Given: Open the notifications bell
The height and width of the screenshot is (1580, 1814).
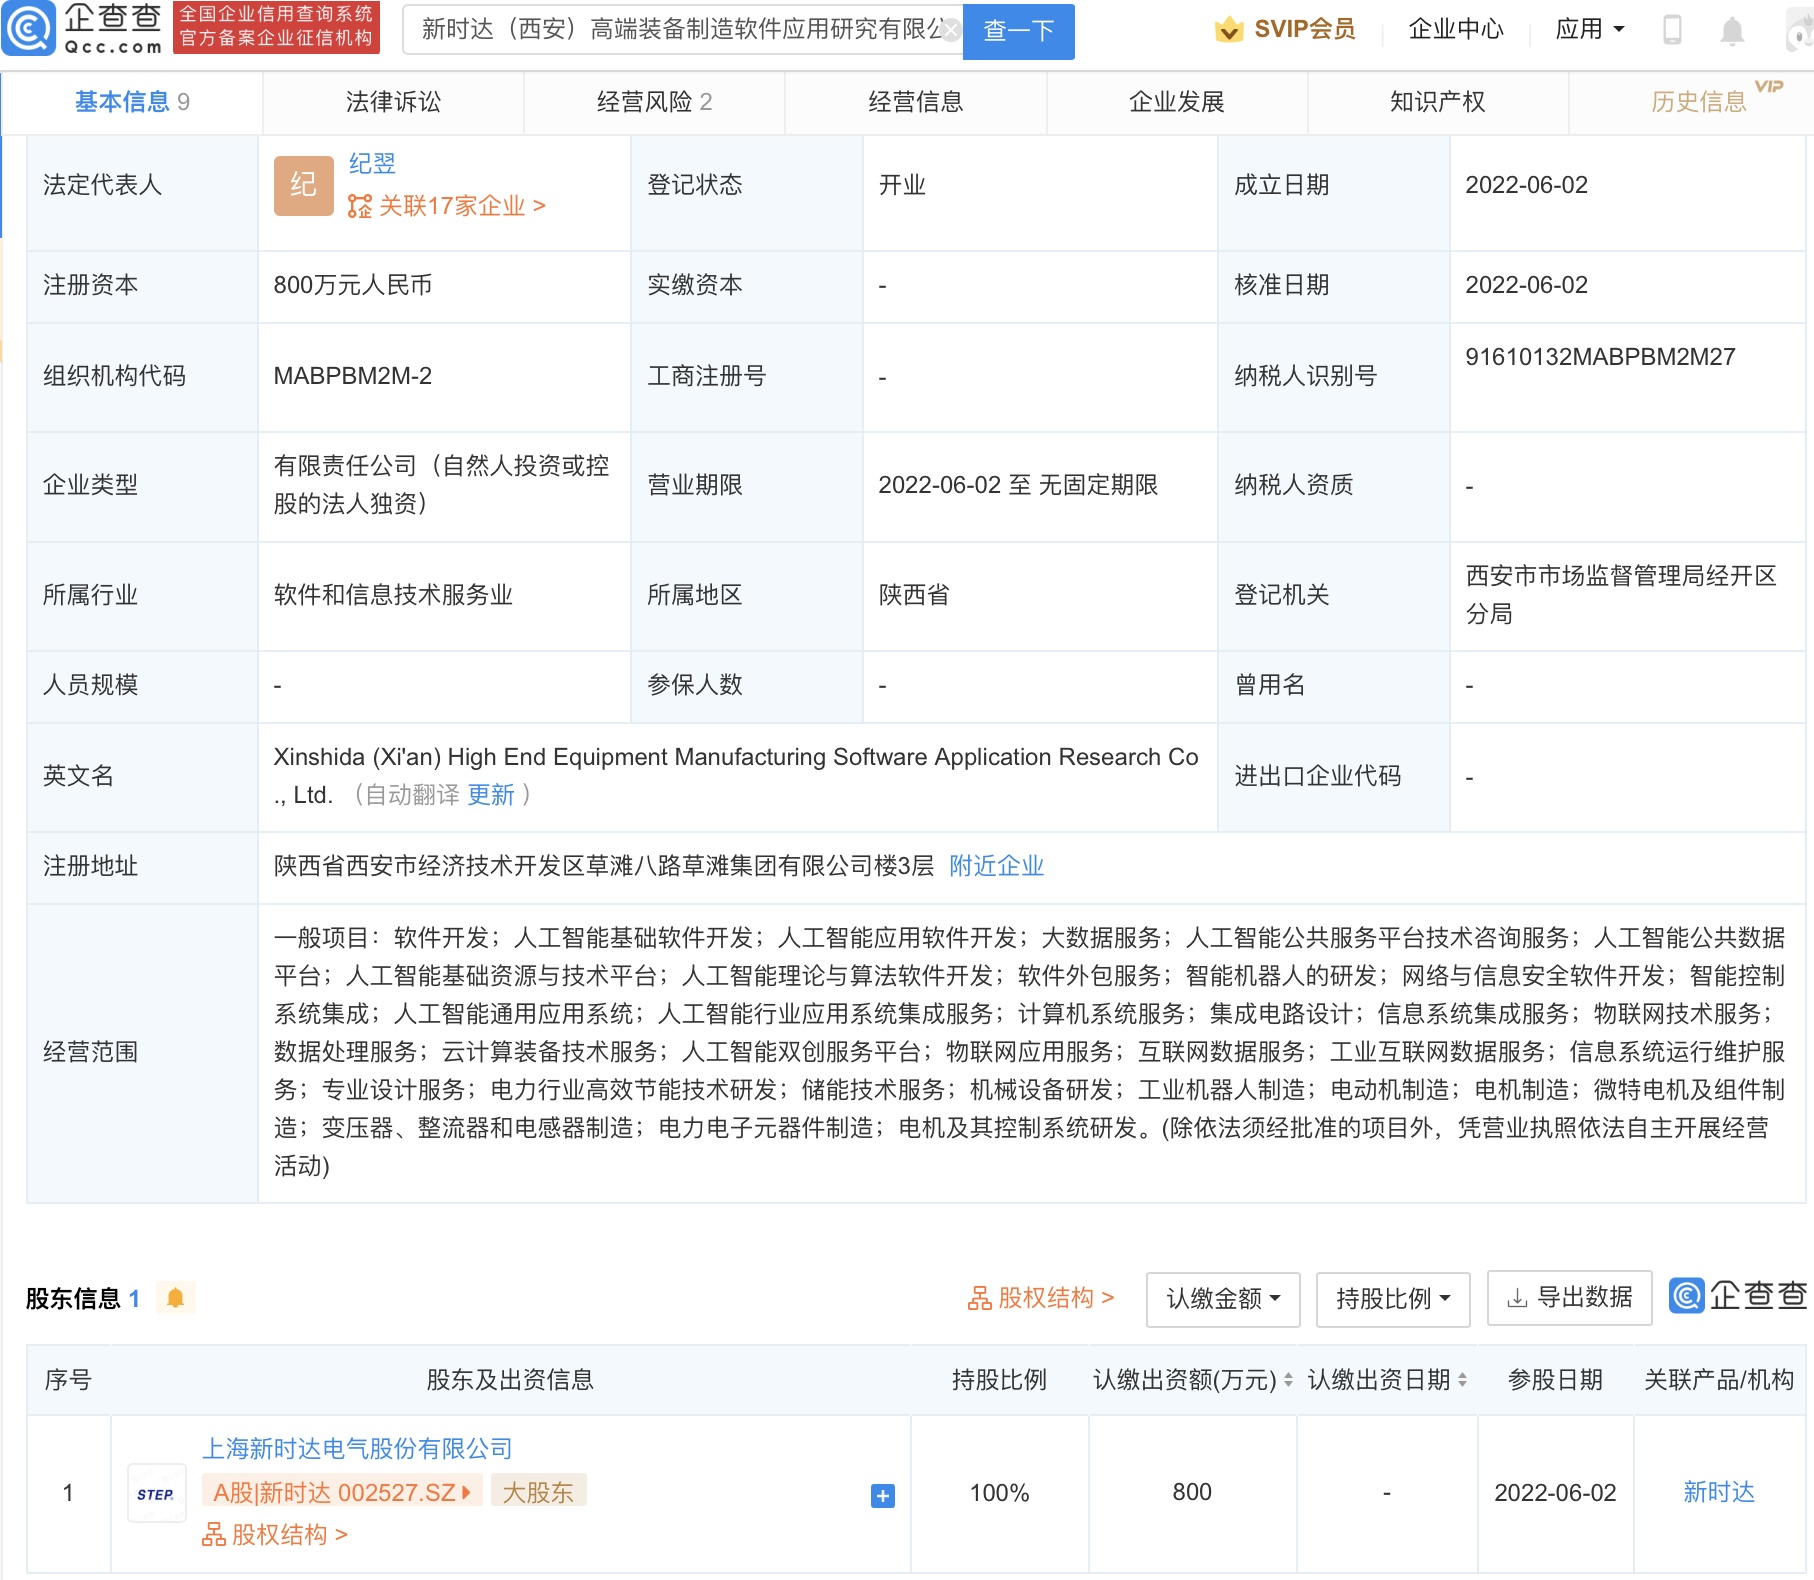Looking at the screenshot, I should [x=1732, y=31].
